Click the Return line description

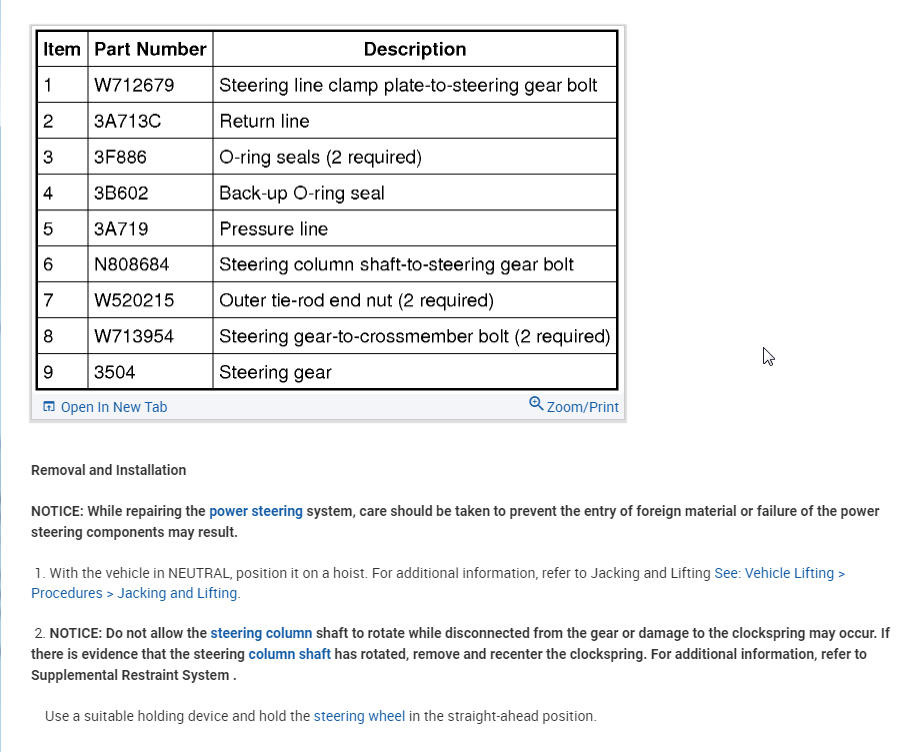click(264, 121)
